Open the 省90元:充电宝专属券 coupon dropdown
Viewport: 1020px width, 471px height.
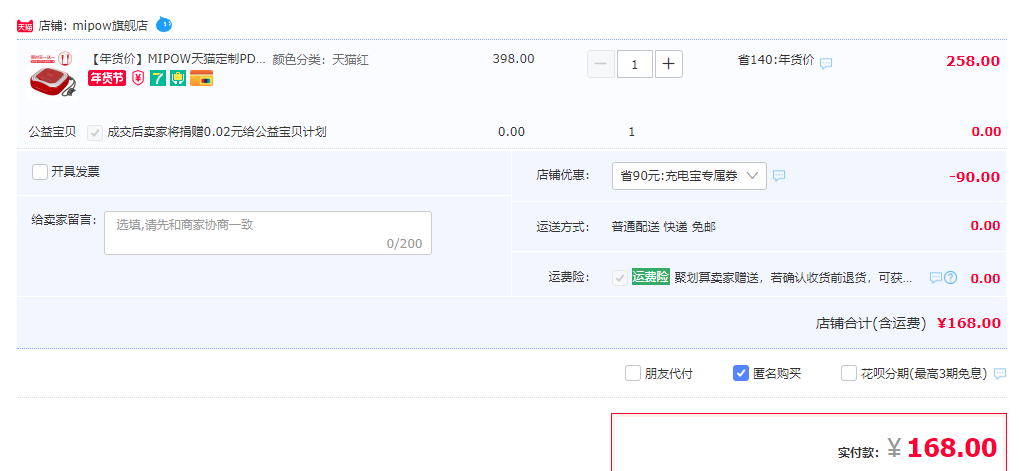pos(689,176)
